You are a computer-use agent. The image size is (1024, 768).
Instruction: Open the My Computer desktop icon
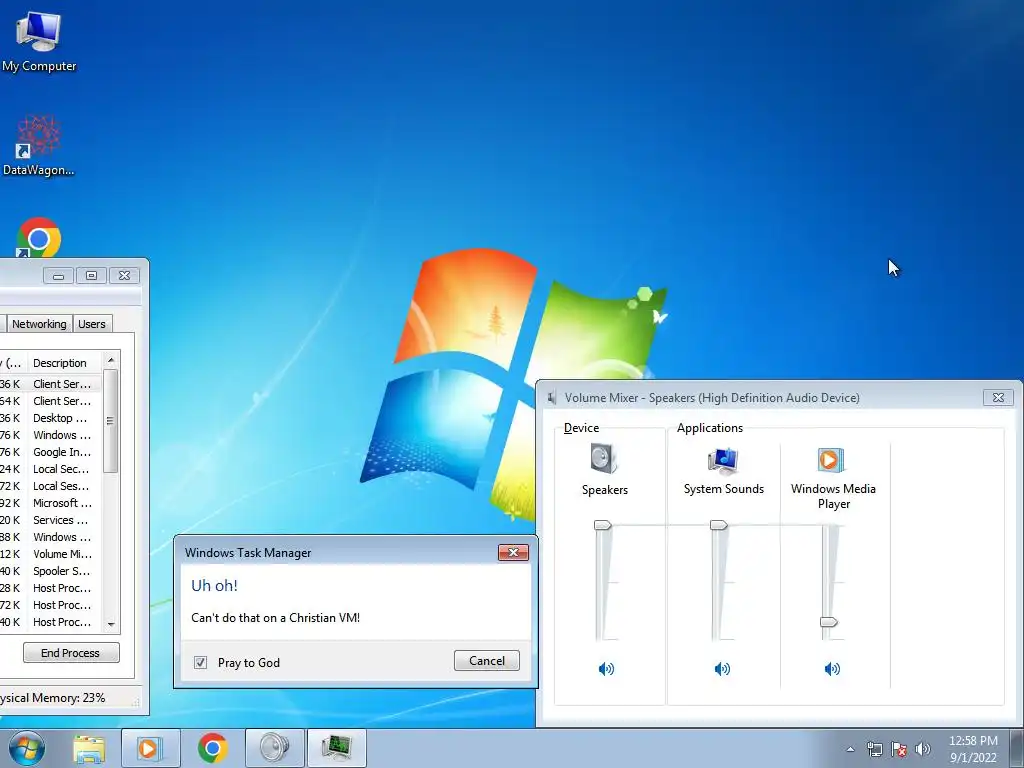(39, 40)
